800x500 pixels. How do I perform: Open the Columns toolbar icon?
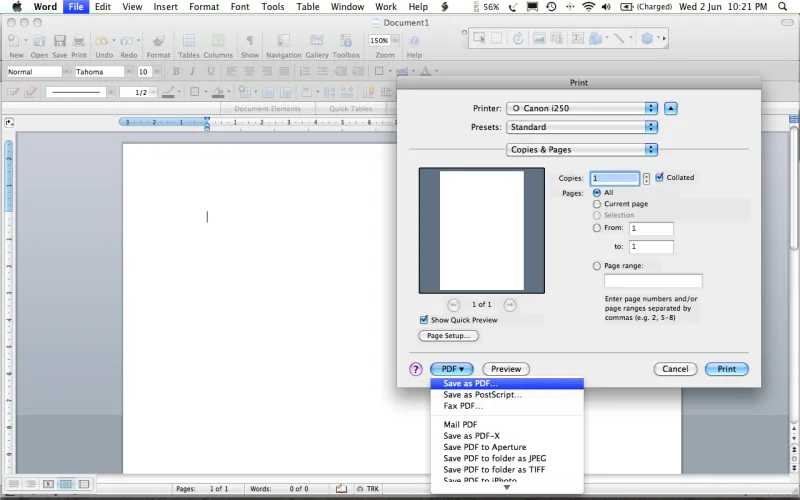tap(218, 41)
